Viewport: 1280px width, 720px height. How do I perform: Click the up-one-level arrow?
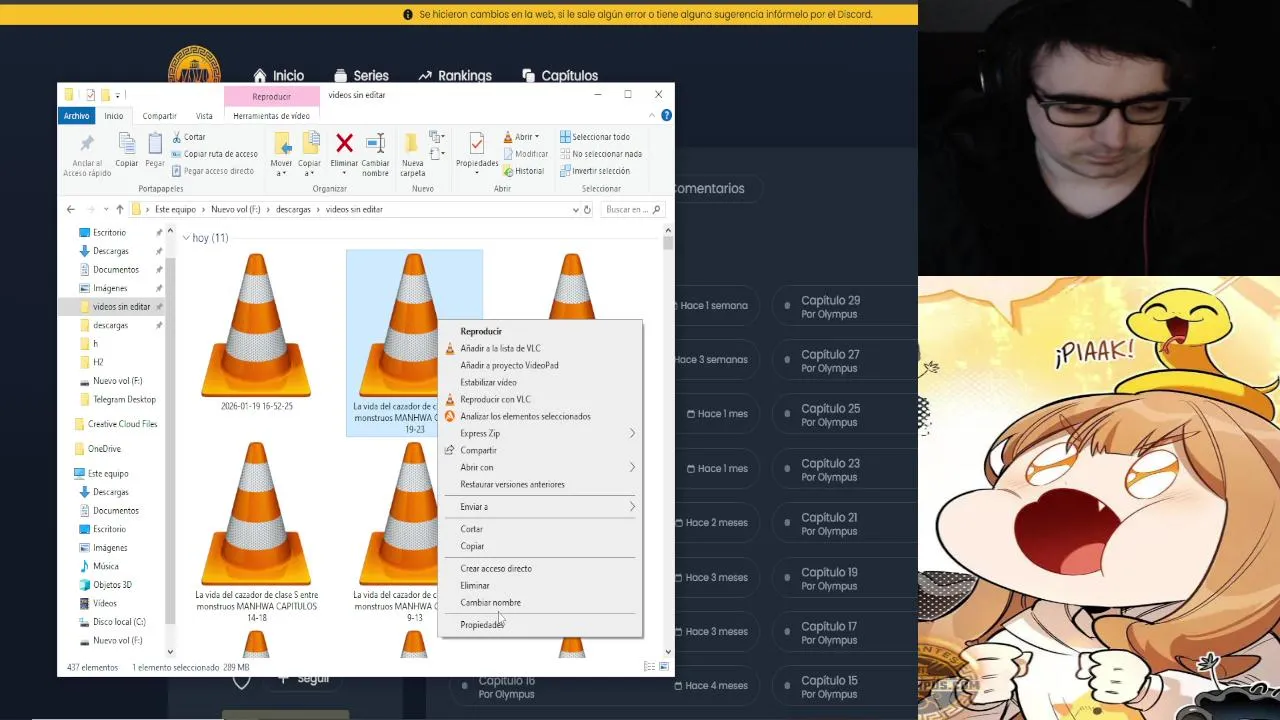(x=119, y=209)
